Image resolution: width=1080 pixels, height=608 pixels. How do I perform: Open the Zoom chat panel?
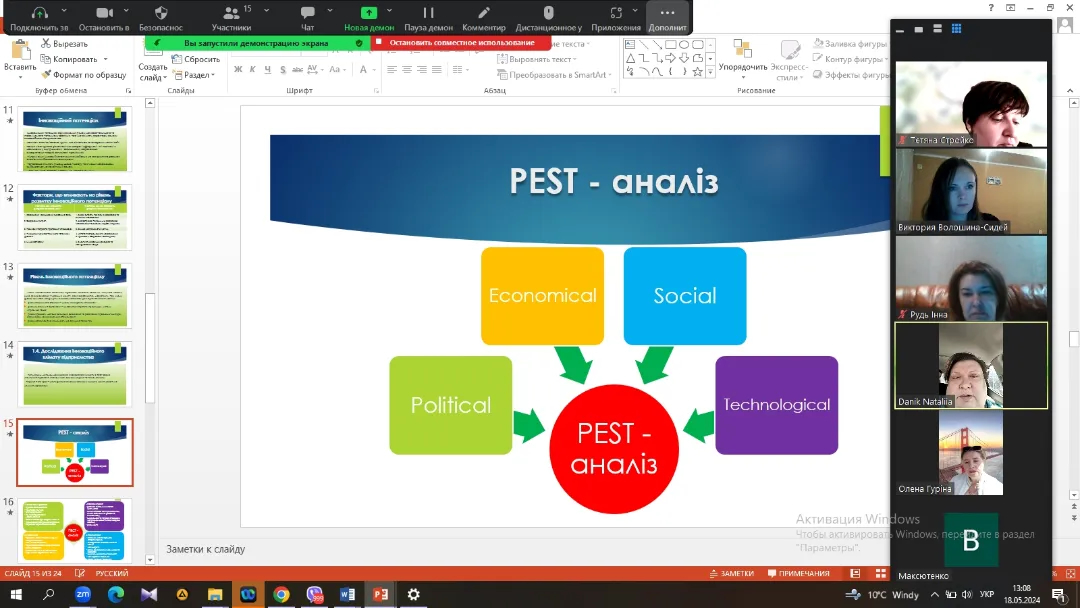(x=308, y=18)
